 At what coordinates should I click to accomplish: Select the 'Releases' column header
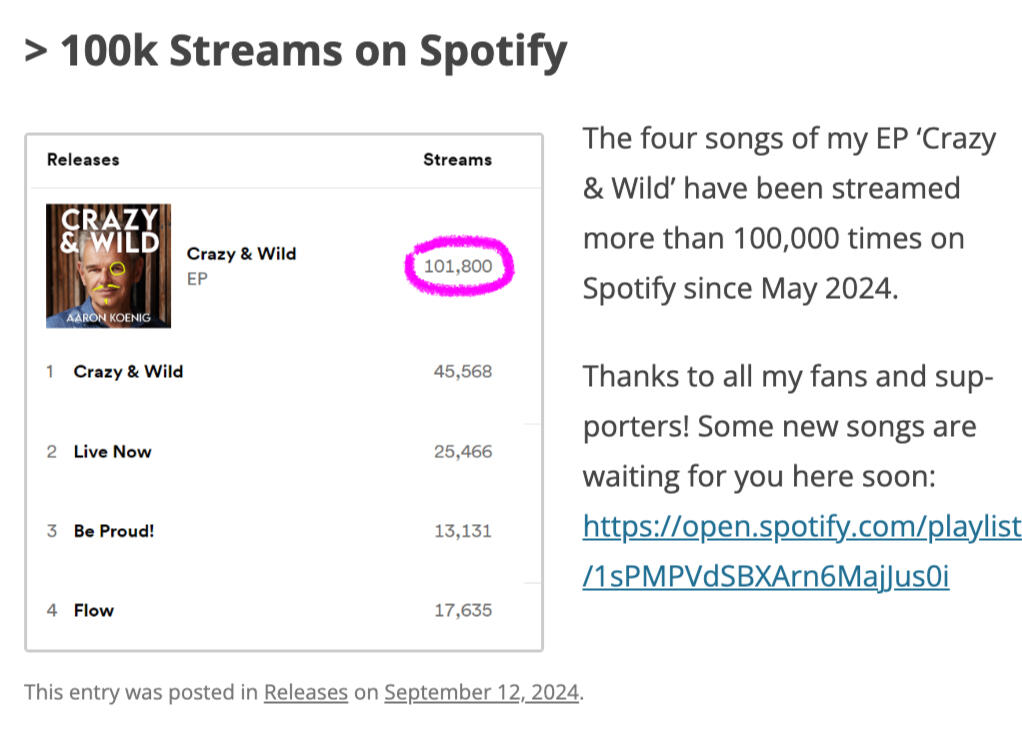click(x=83, y=160)
